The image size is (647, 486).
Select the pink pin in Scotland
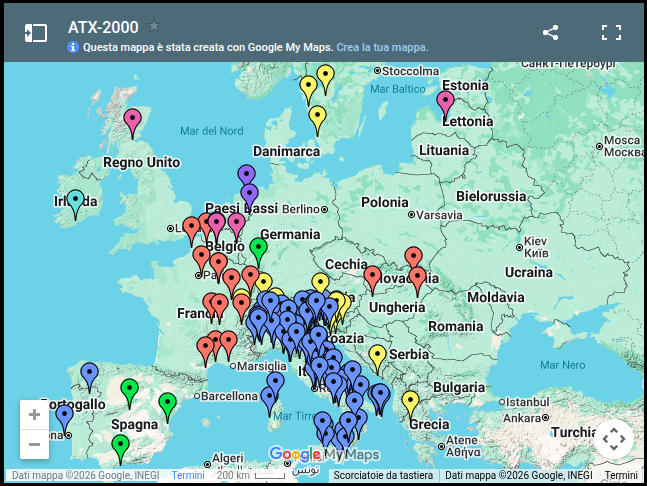point(132,123)
